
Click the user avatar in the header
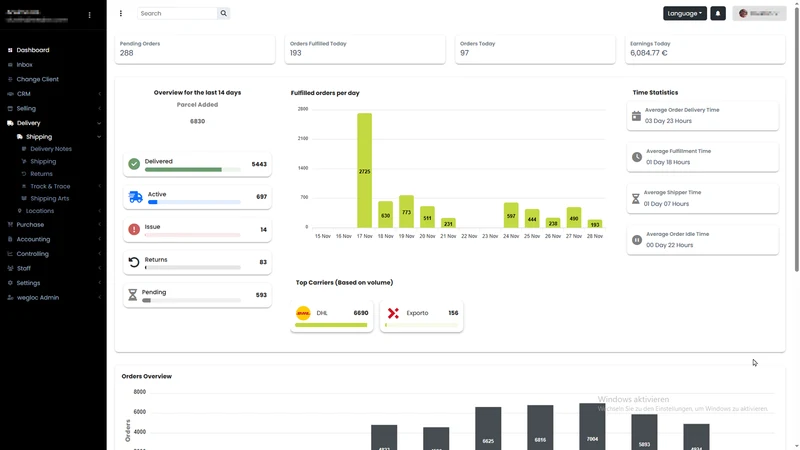743,13
